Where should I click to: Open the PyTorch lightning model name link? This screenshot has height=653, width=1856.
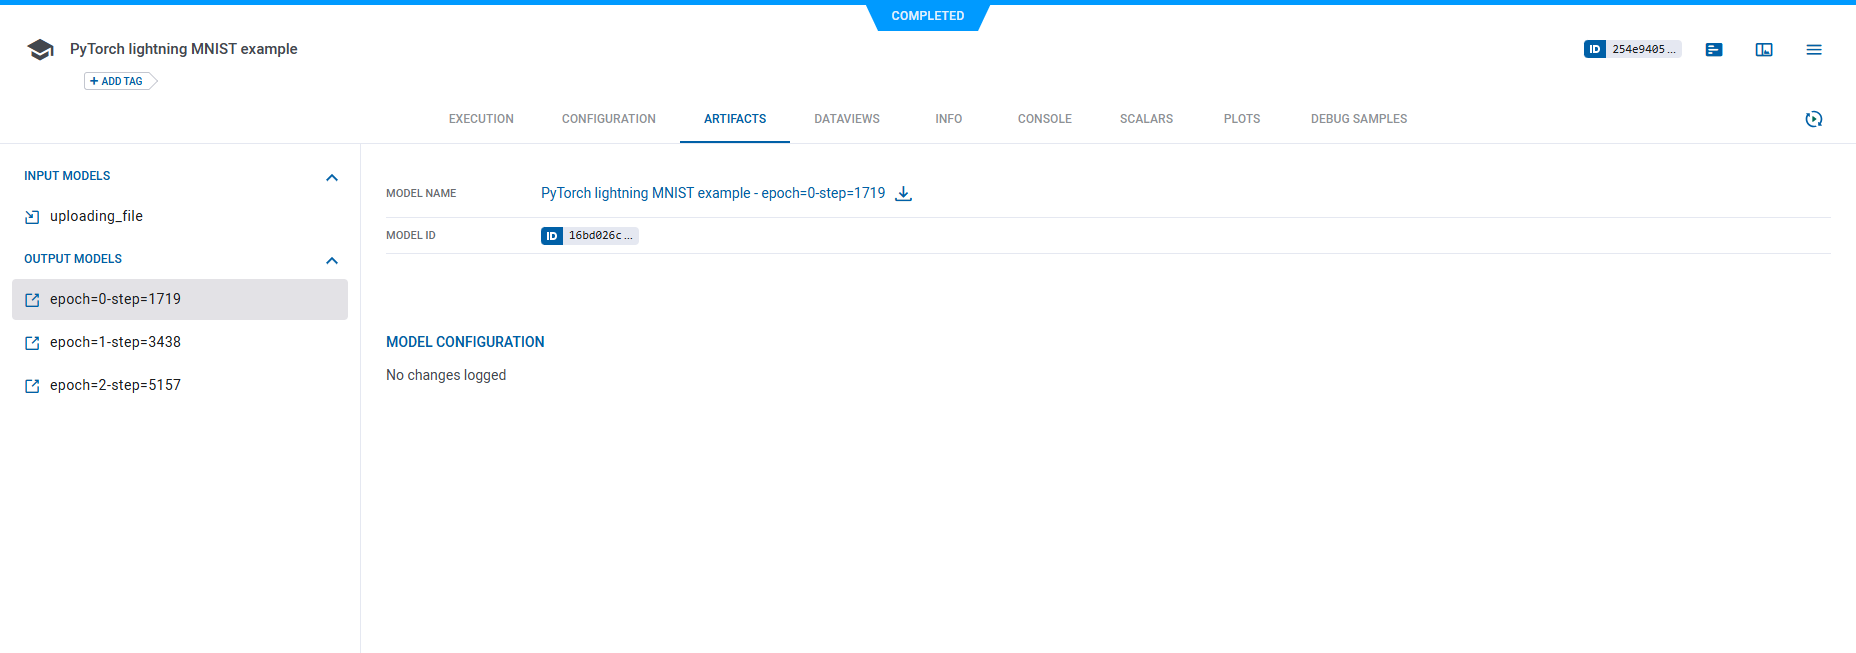coord(712,193)
